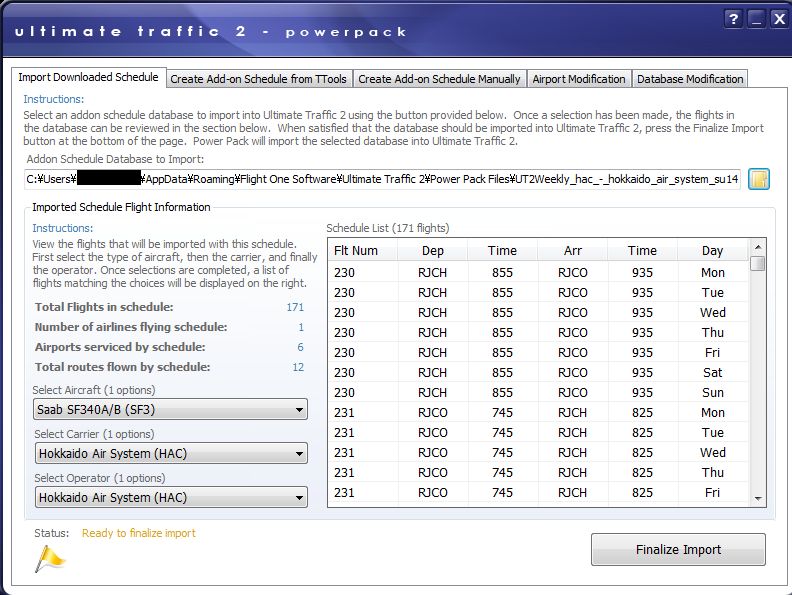
Task: Click the yellow status flag icon
Action: [50, 559]
